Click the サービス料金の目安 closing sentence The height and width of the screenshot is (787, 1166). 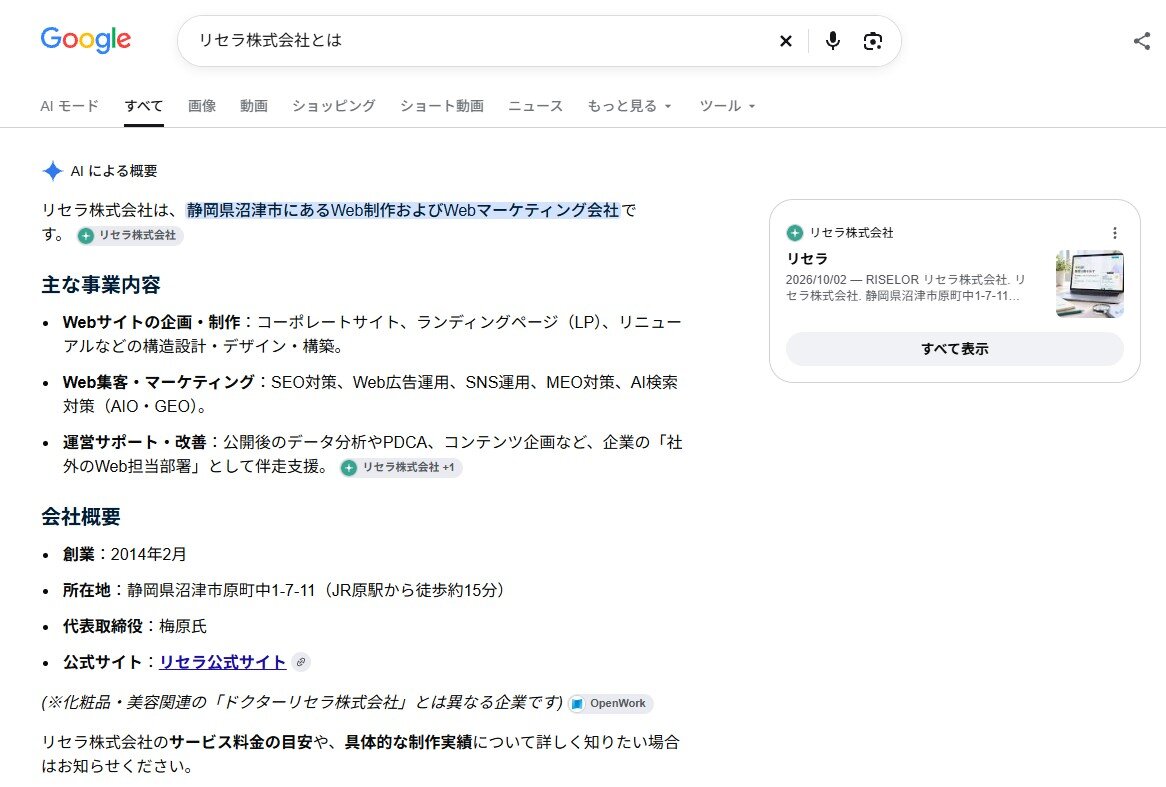(361, 754)
